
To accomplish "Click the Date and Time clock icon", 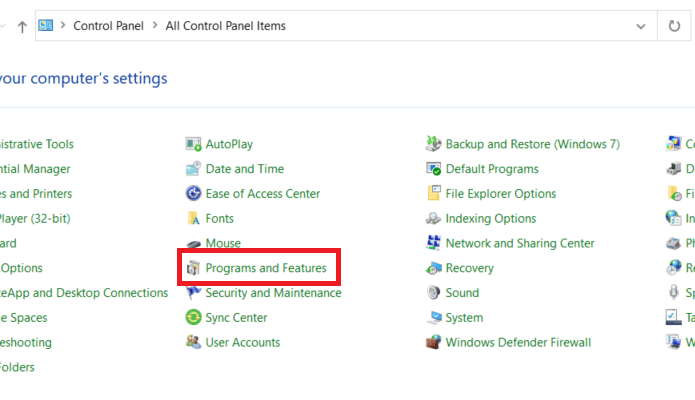I will tap(193, 169).
